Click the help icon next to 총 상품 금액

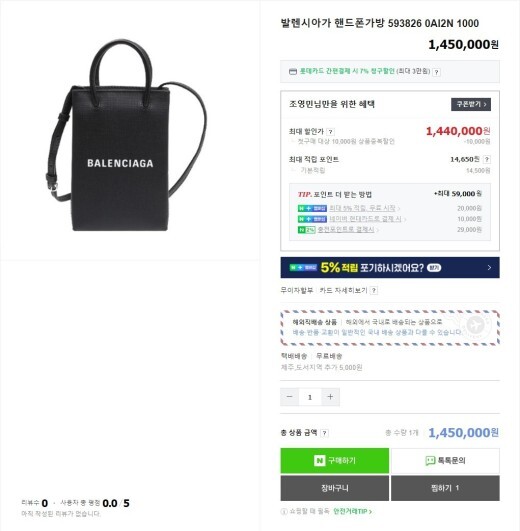[324, 433]
